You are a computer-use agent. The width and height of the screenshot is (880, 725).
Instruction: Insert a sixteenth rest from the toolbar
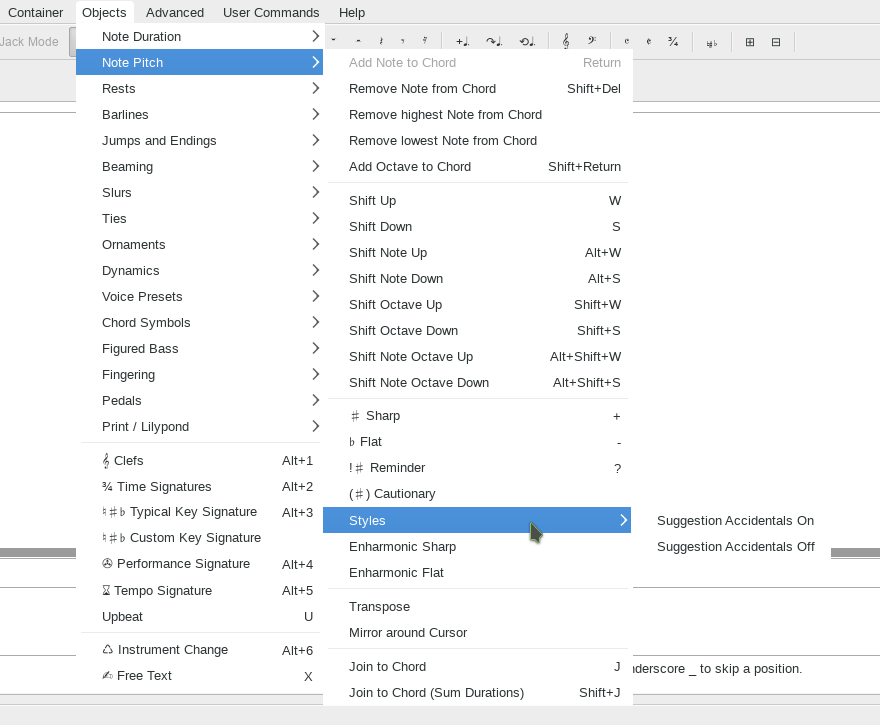(425, 42)
